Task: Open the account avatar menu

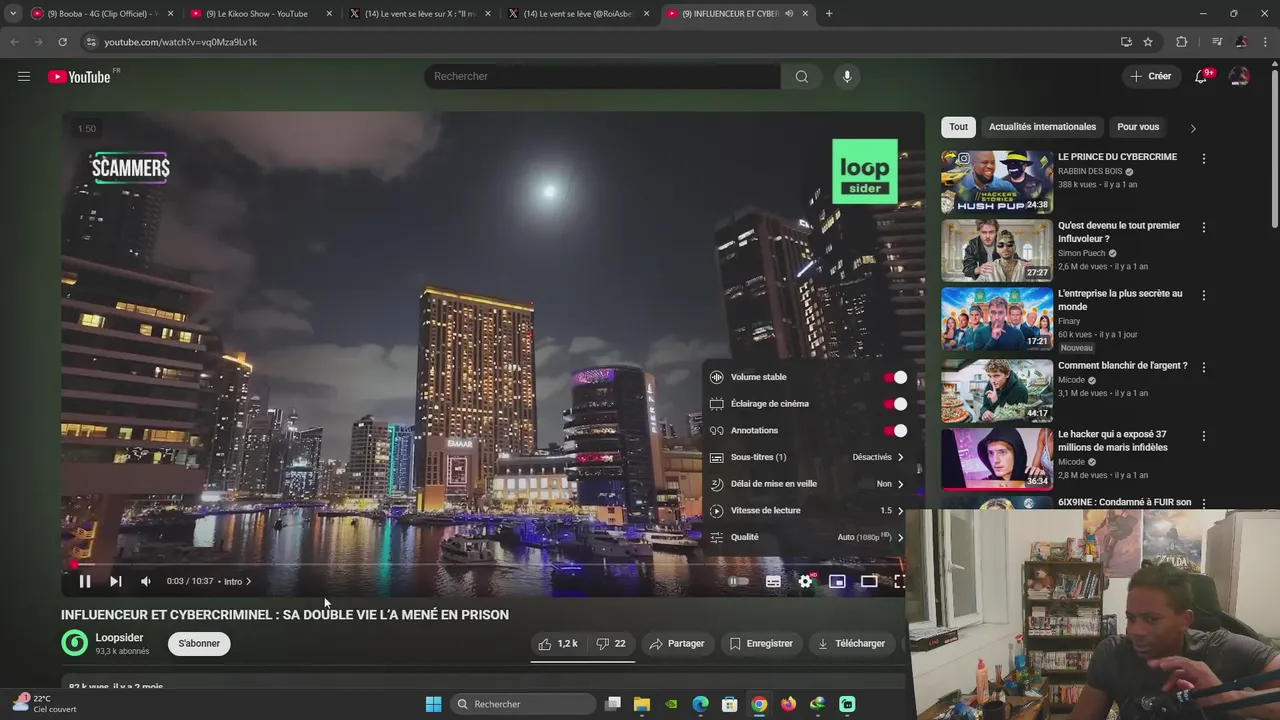Action: [x=1239, y=76]
